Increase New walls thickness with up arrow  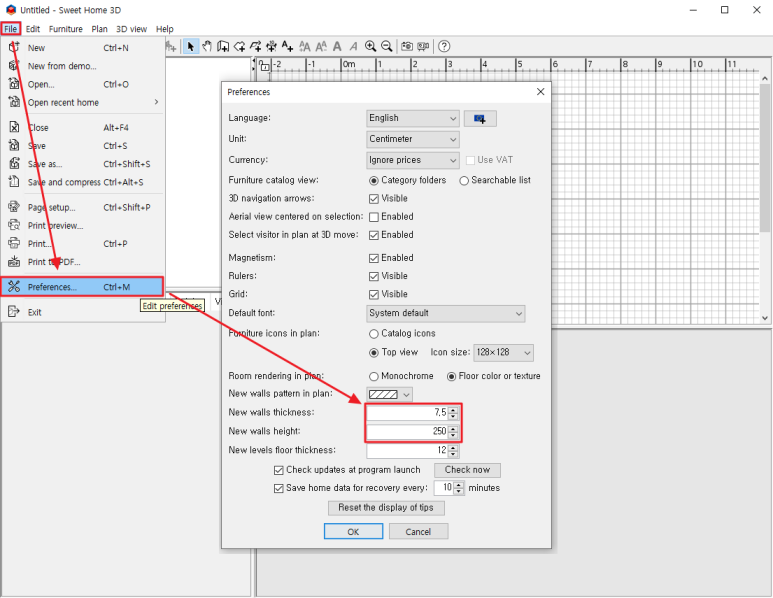(453, 410)
